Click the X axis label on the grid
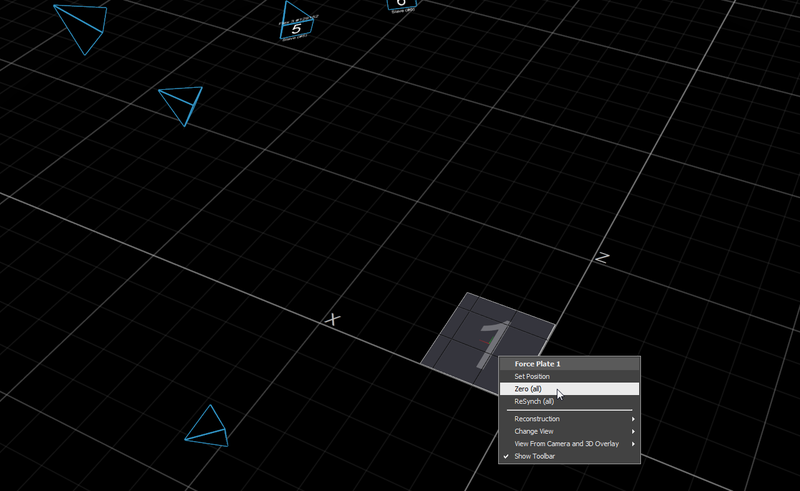The image size is (800, 491). point(334,320)
